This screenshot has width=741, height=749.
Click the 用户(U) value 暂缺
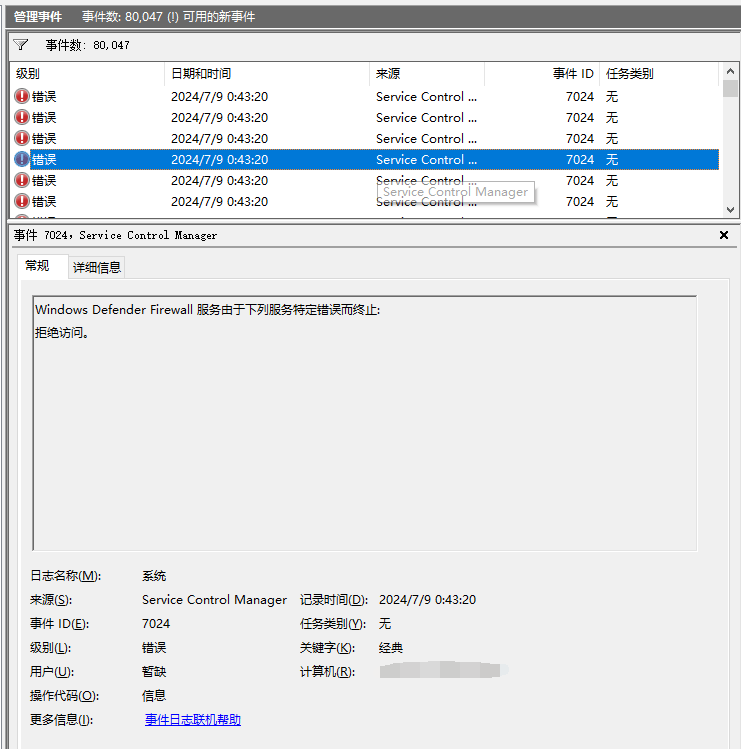point(154,672)
